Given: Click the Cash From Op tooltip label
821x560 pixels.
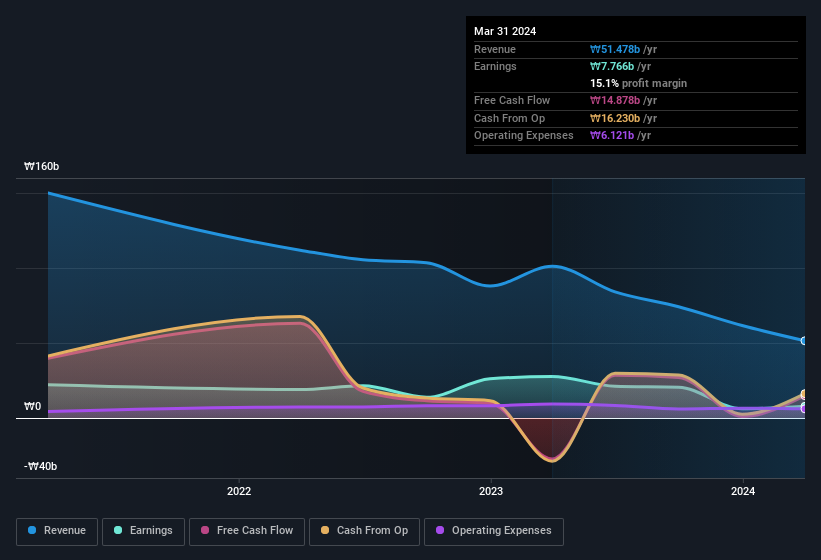Looking at the screenshot, I should coord(509,118).
